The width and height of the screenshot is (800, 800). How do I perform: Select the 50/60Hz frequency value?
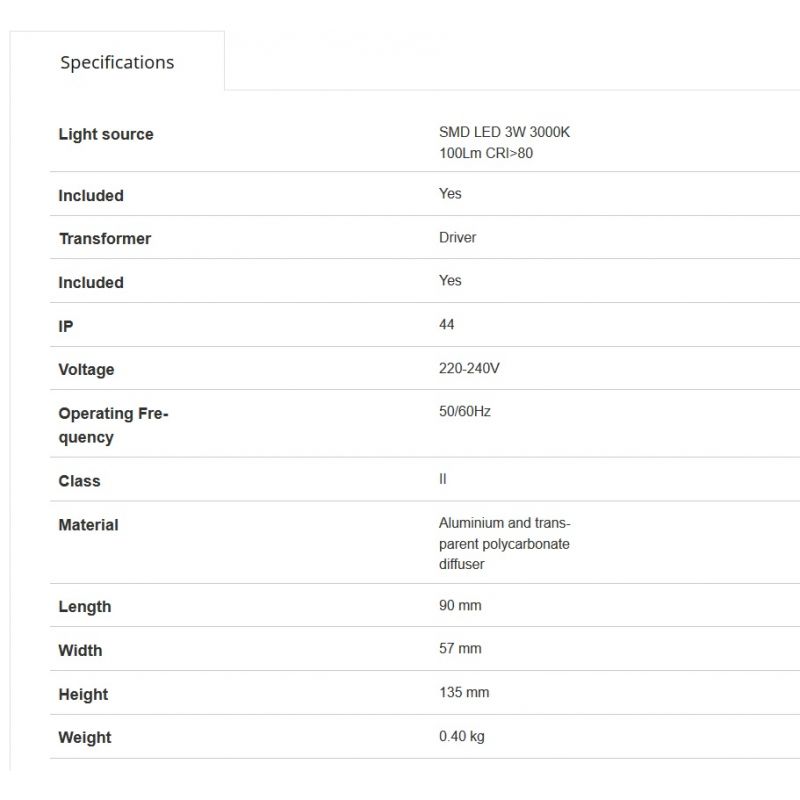465,412
